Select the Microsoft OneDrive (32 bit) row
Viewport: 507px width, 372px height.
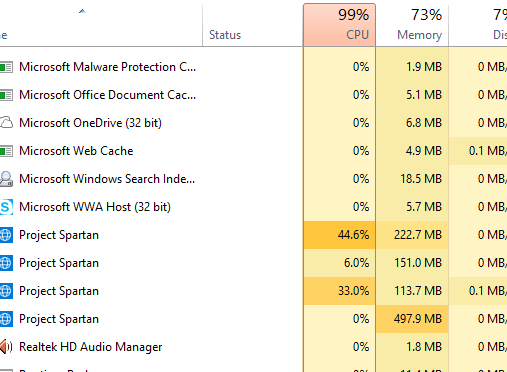pos(253,123)
